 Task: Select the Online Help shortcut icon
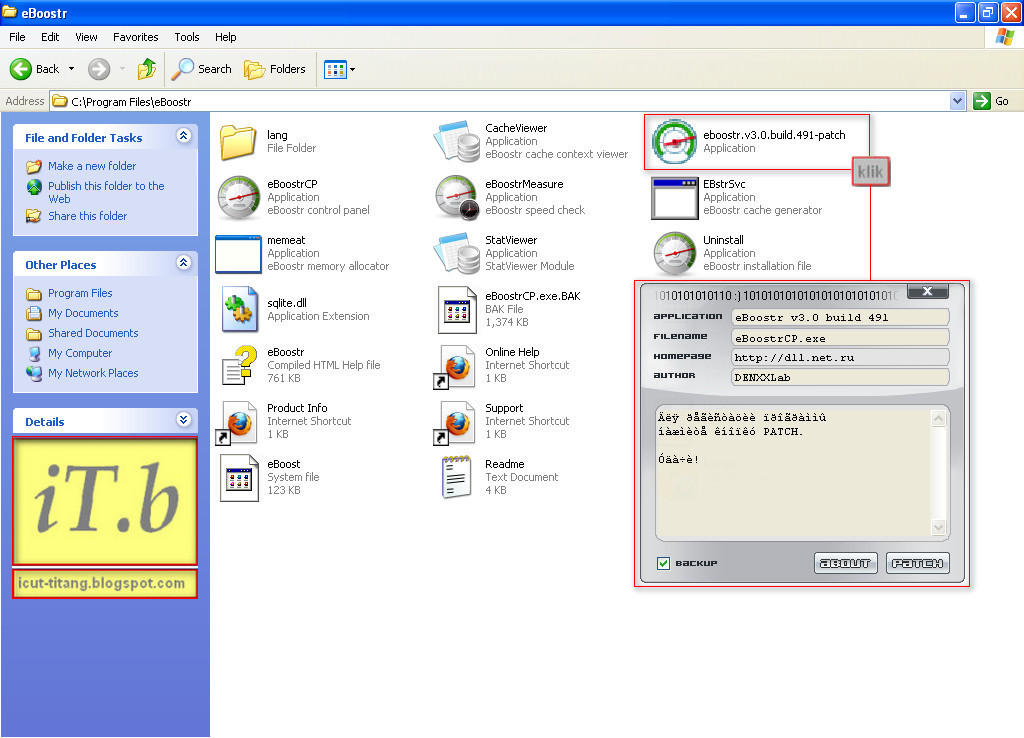coord(455,367)
